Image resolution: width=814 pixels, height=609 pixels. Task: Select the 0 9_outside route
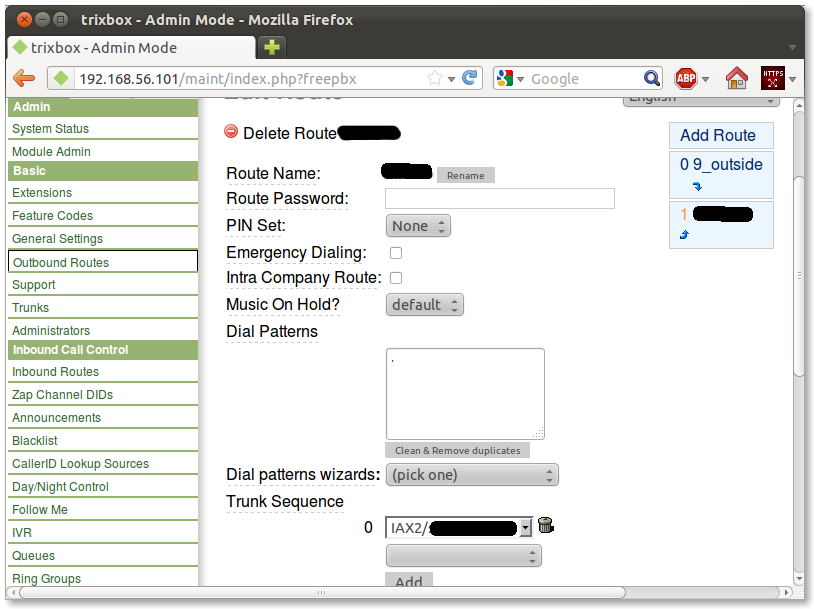721,165
